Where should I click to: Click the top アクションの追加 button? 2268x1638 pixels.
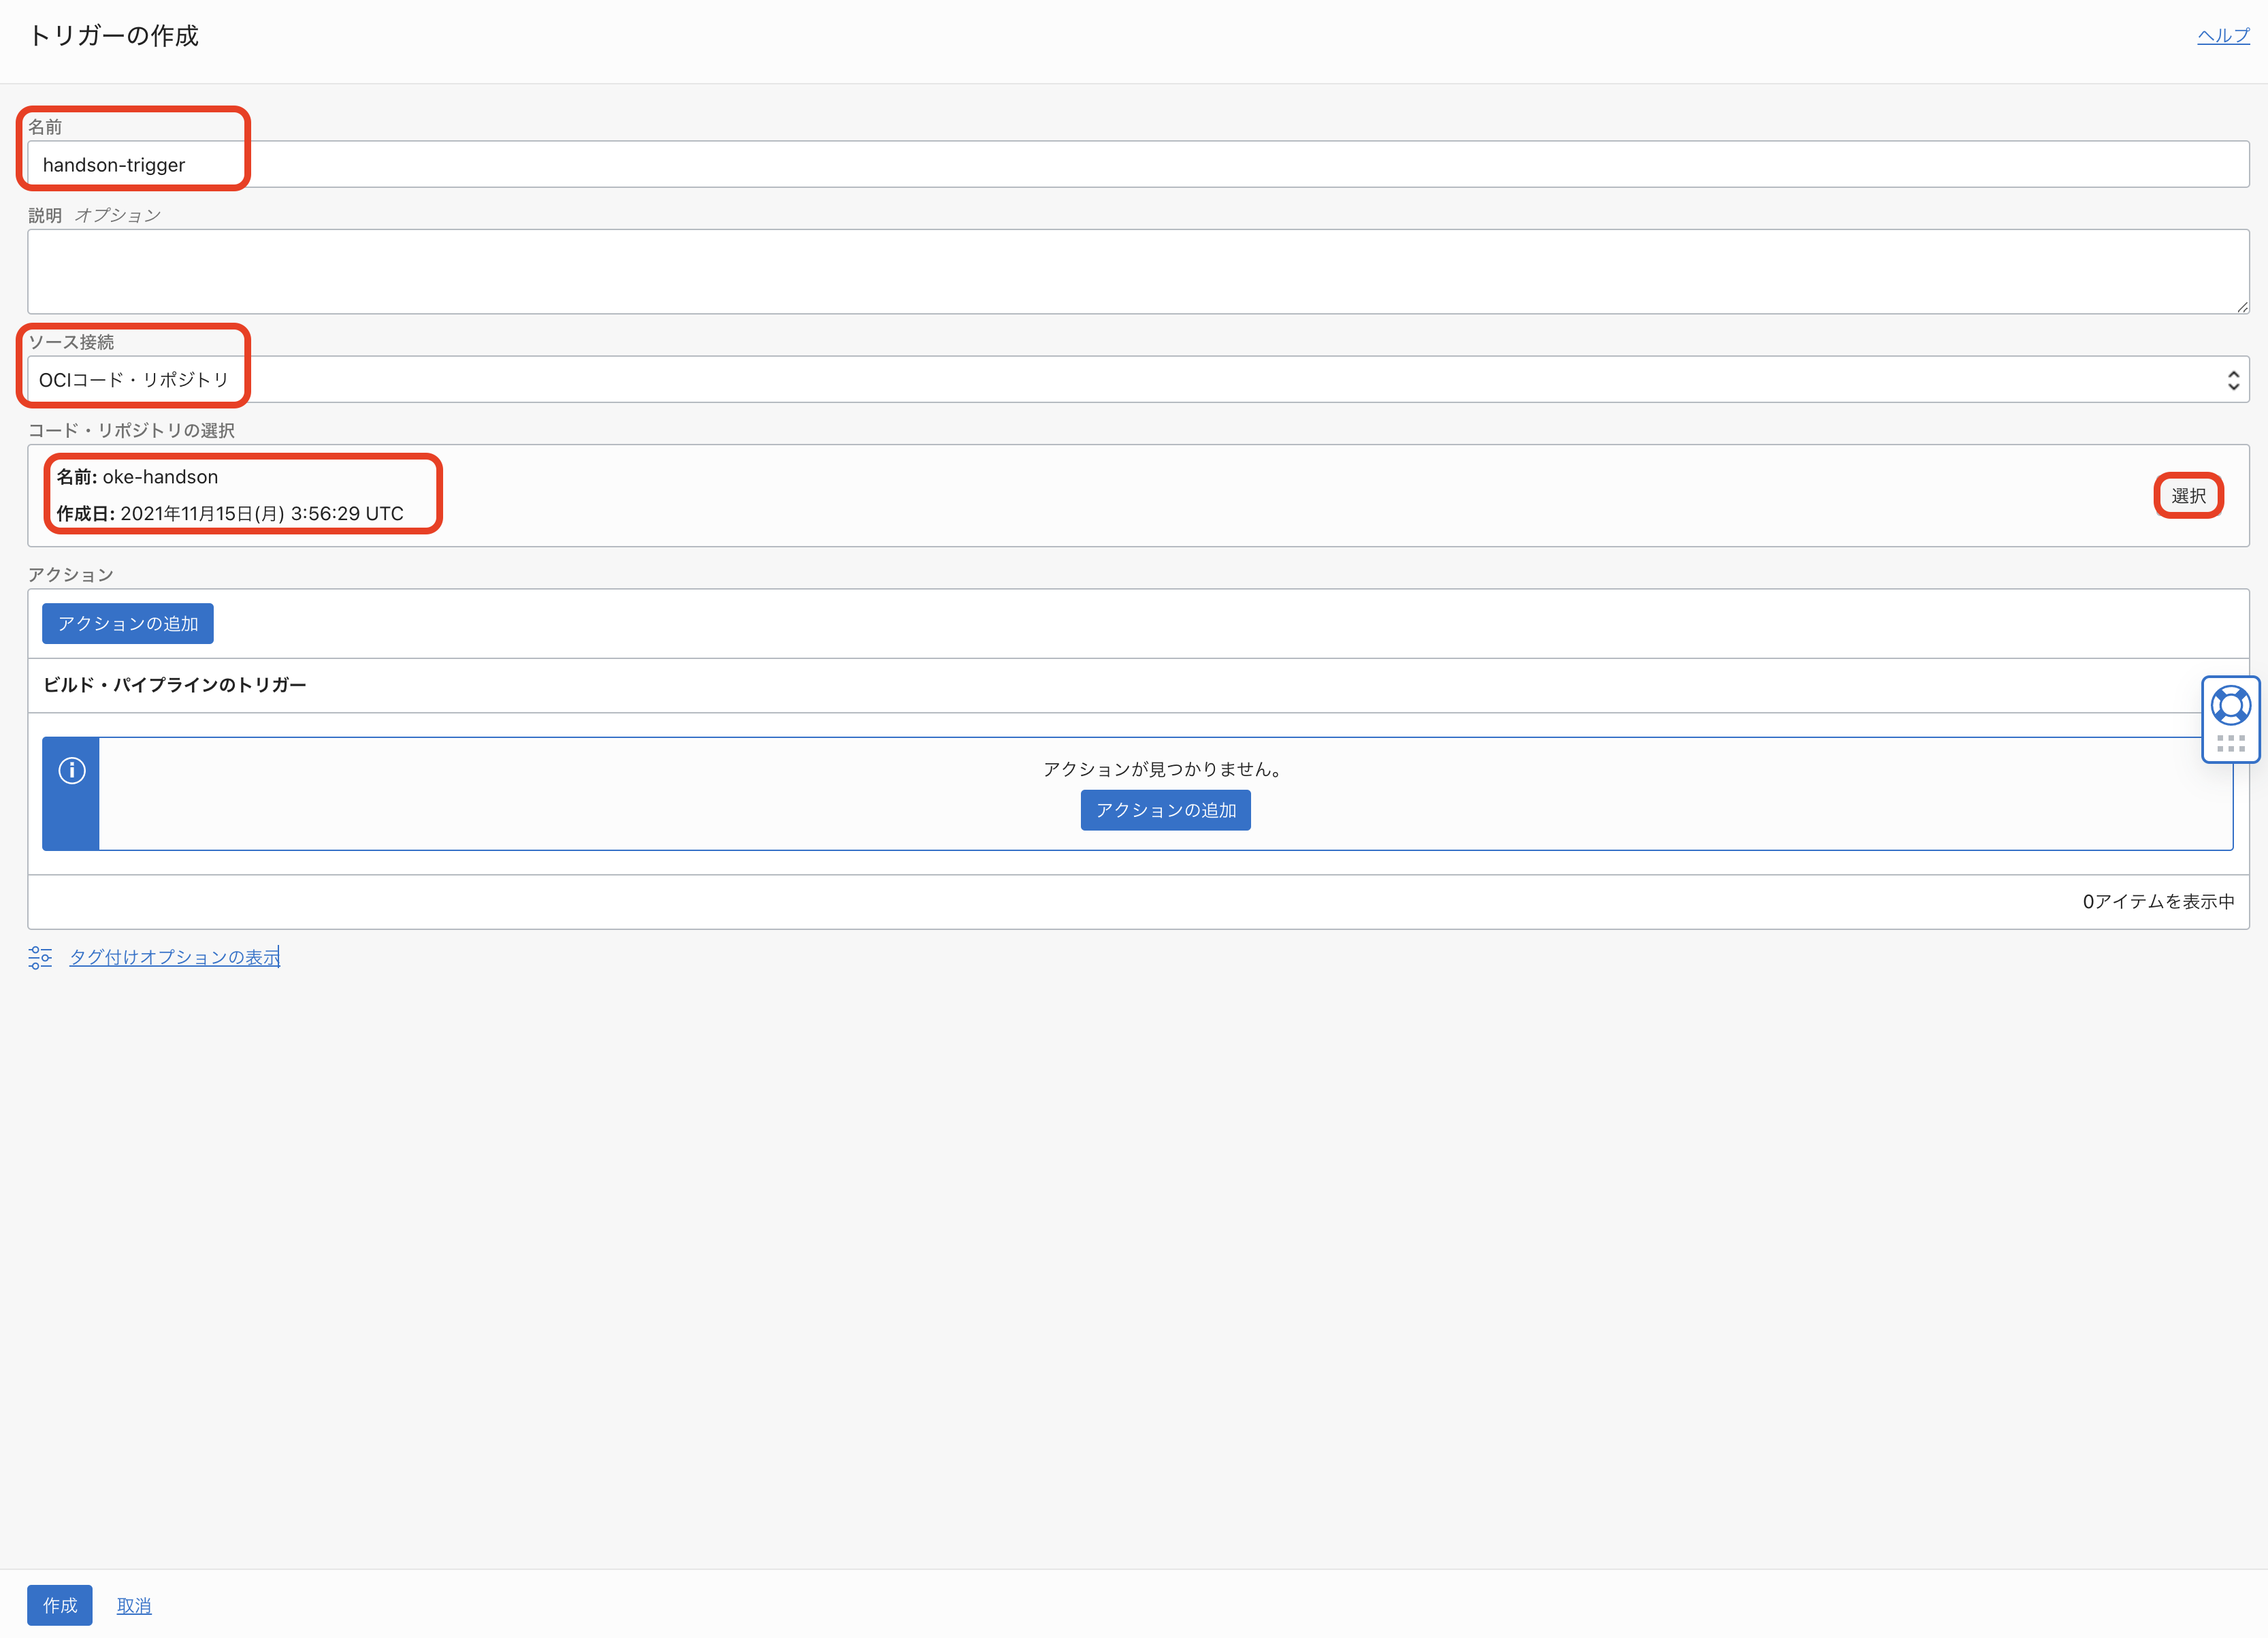[128, 623]
